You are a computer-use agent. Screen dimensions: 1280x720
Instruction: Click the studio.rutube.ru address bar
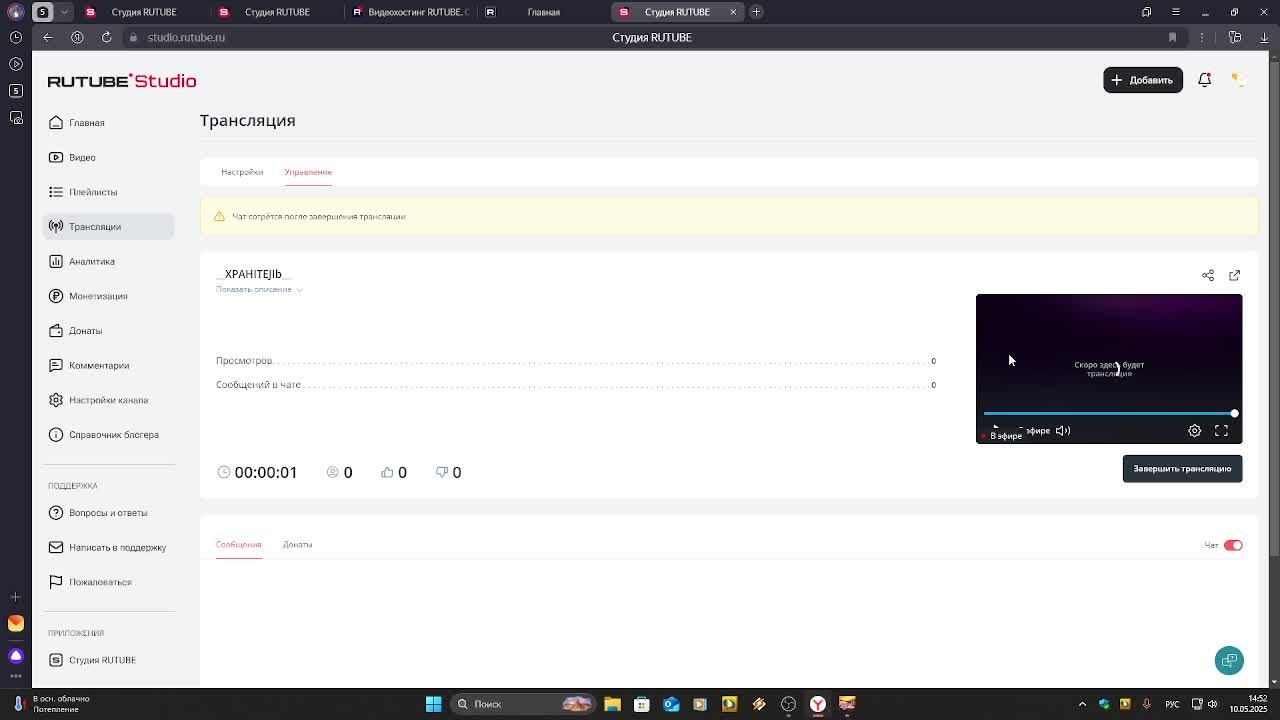coord(187,37)
